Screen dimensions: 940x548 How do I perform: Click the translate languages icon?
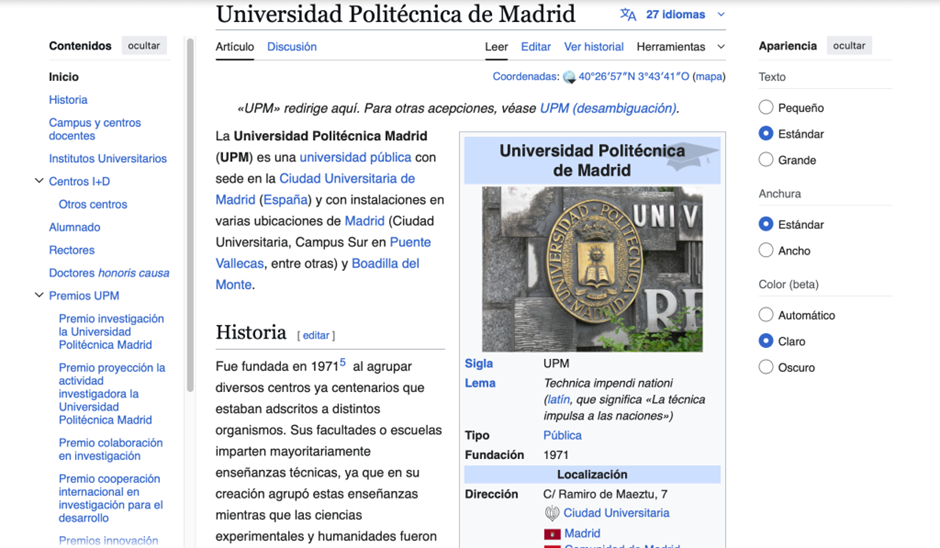628,14
